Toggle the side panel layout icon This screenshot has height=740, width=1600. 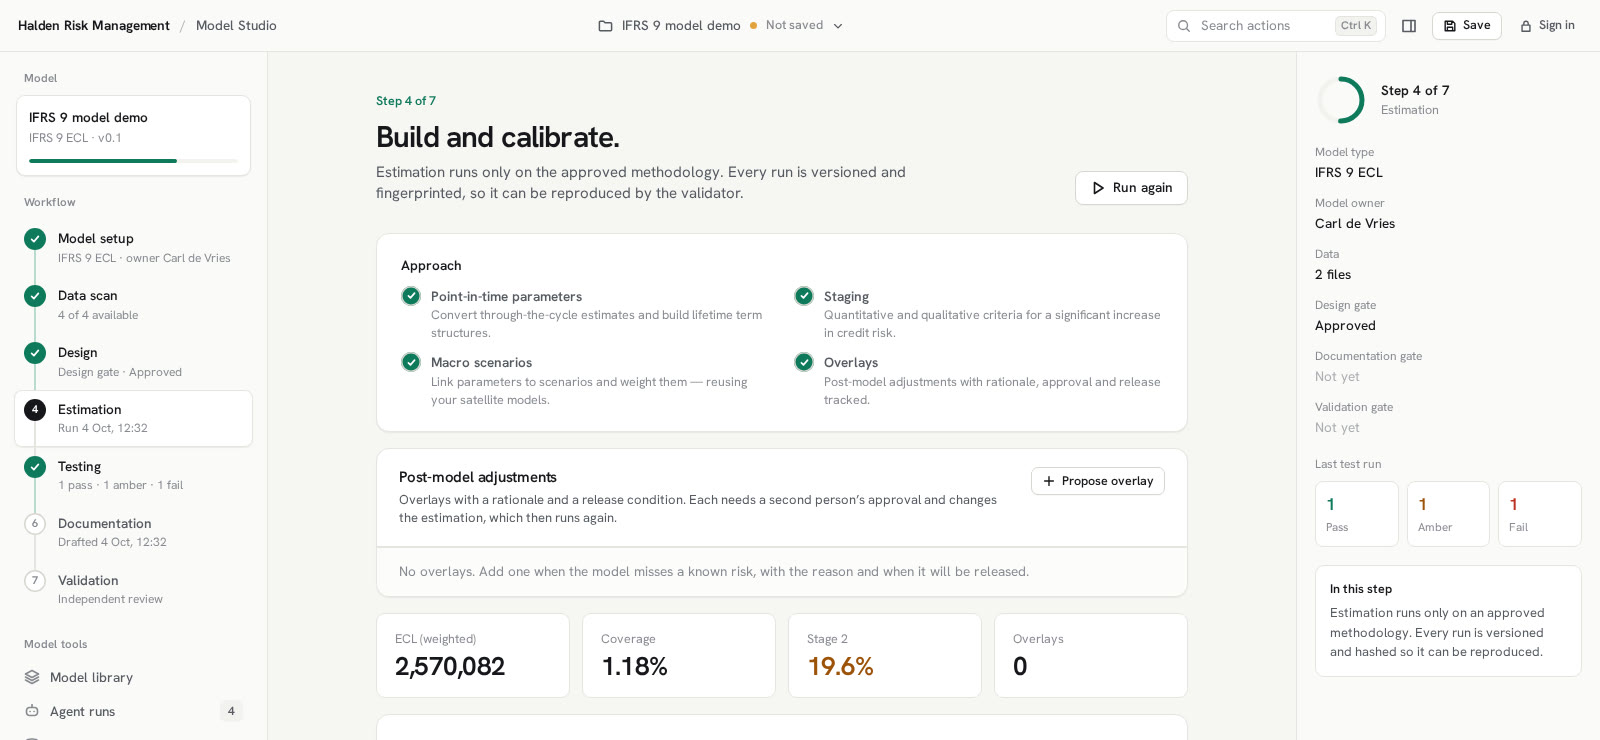coord(1409,26)
